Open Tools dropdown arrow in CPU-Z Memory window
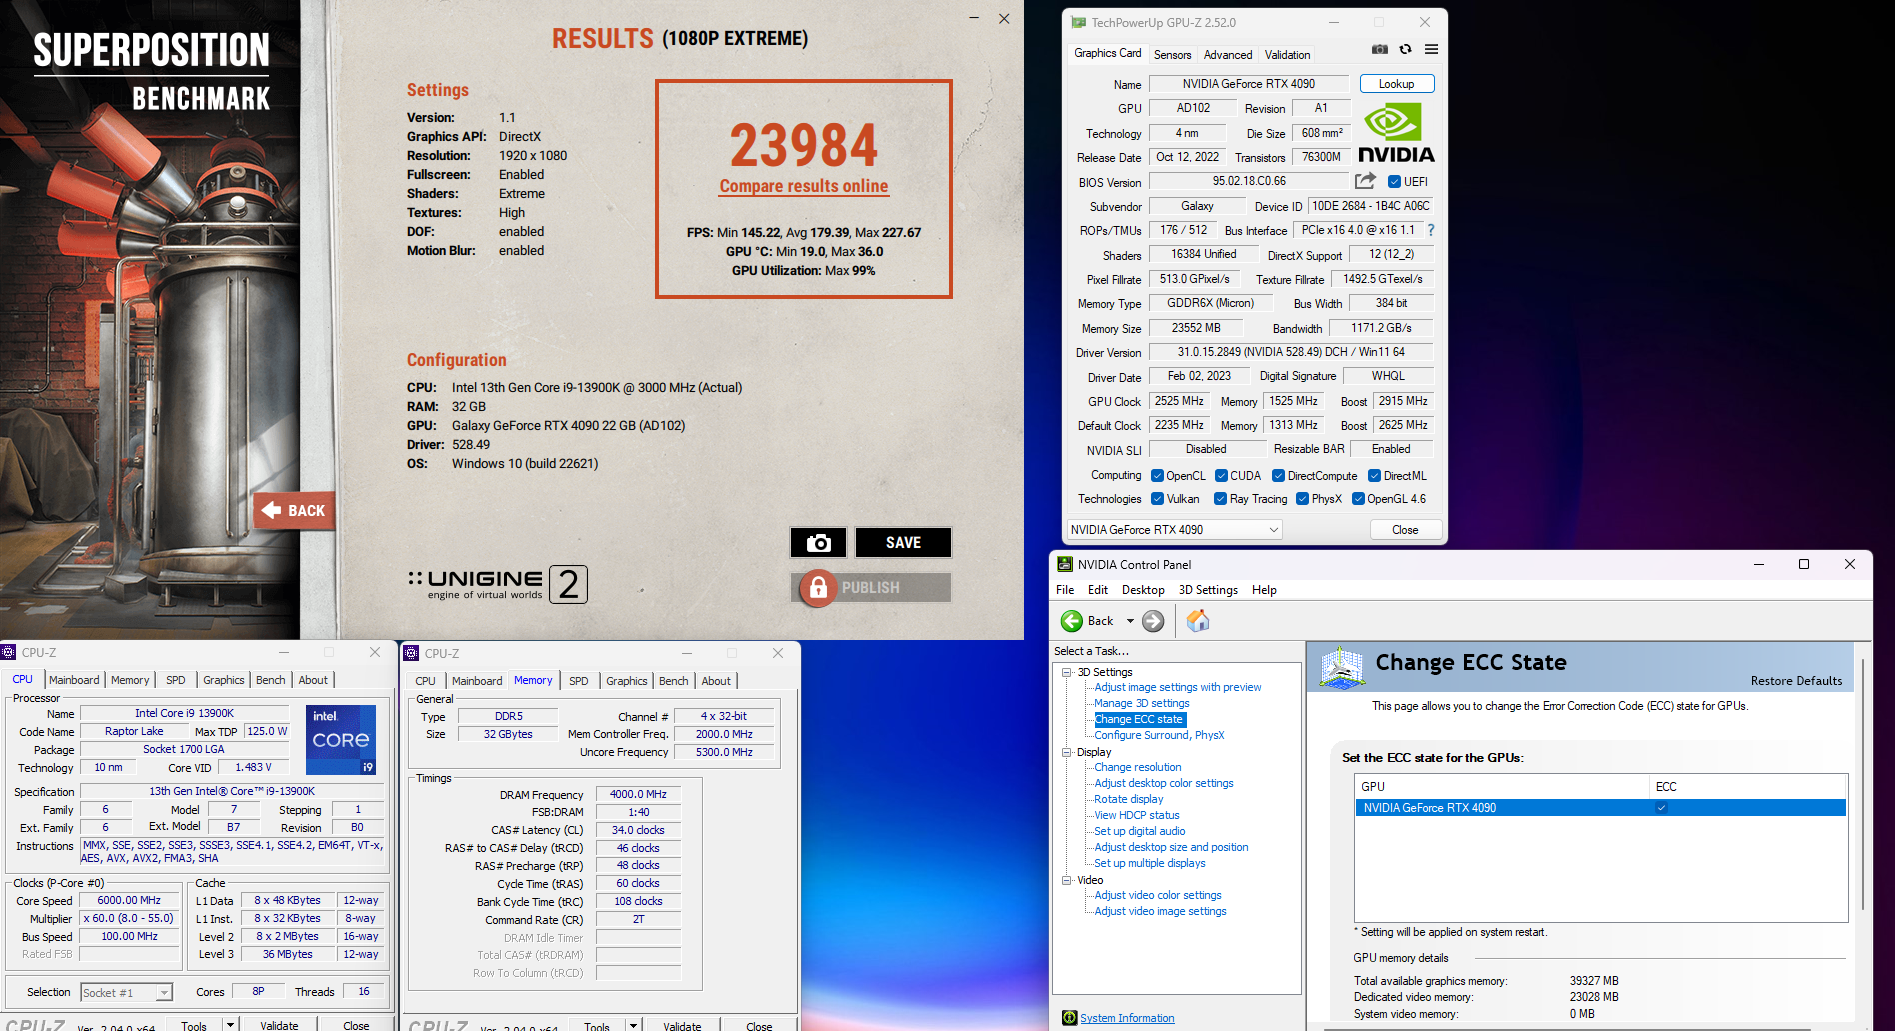The height and width of the screenshot is (1031, 1895). [633, 1025]
